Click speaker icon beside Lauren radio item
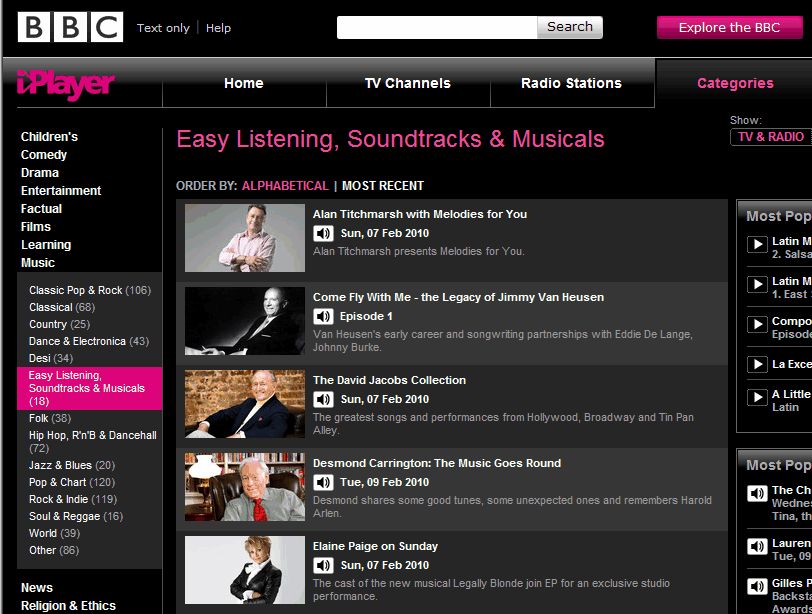812x614 pixels. pyautogui.click(x=757, y=546)
